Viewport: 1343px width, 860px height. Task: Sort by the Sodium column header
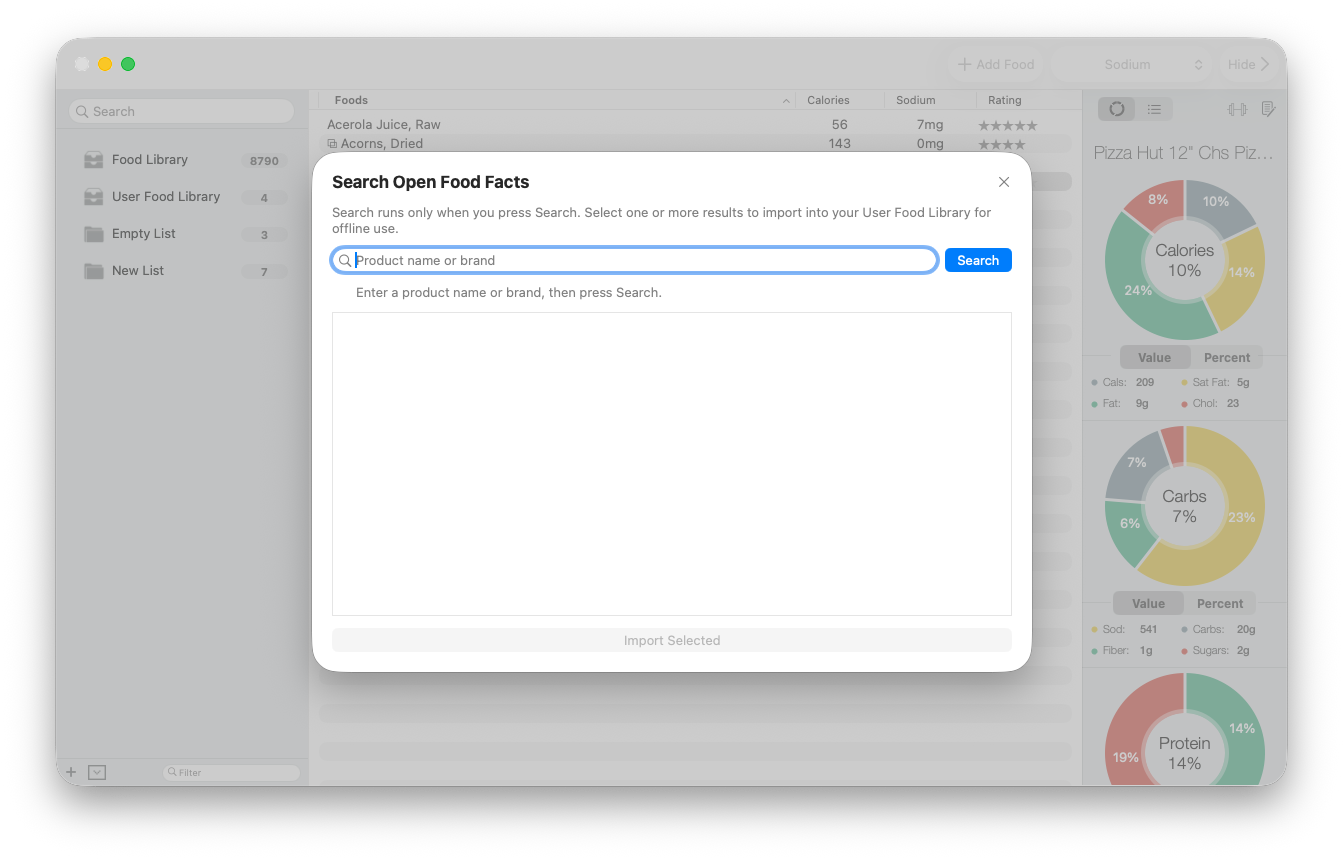click(930, 100)
